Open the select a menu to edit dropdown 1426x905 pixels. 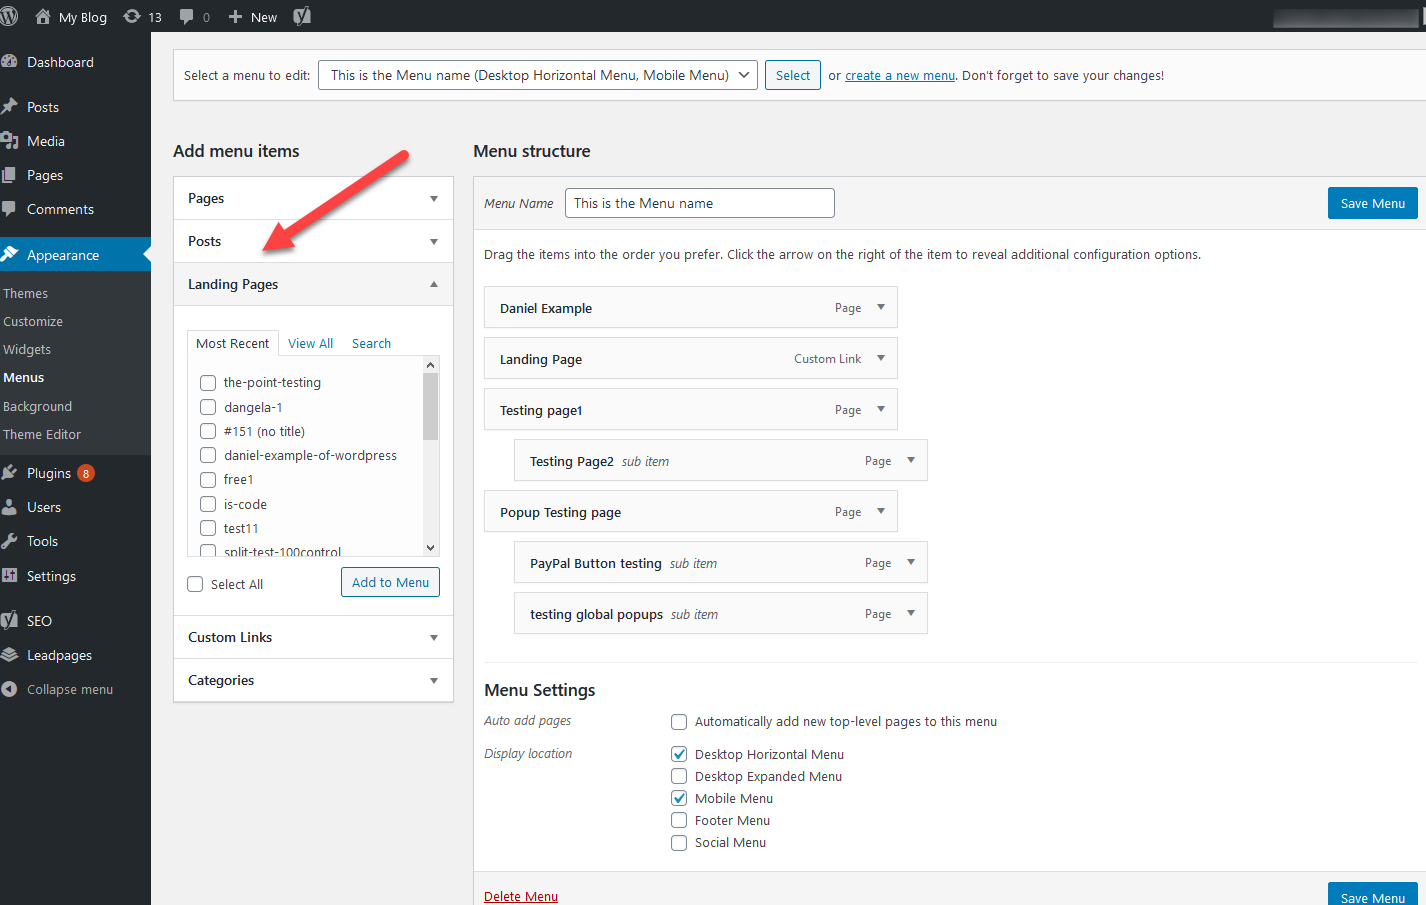coord(538,75)
